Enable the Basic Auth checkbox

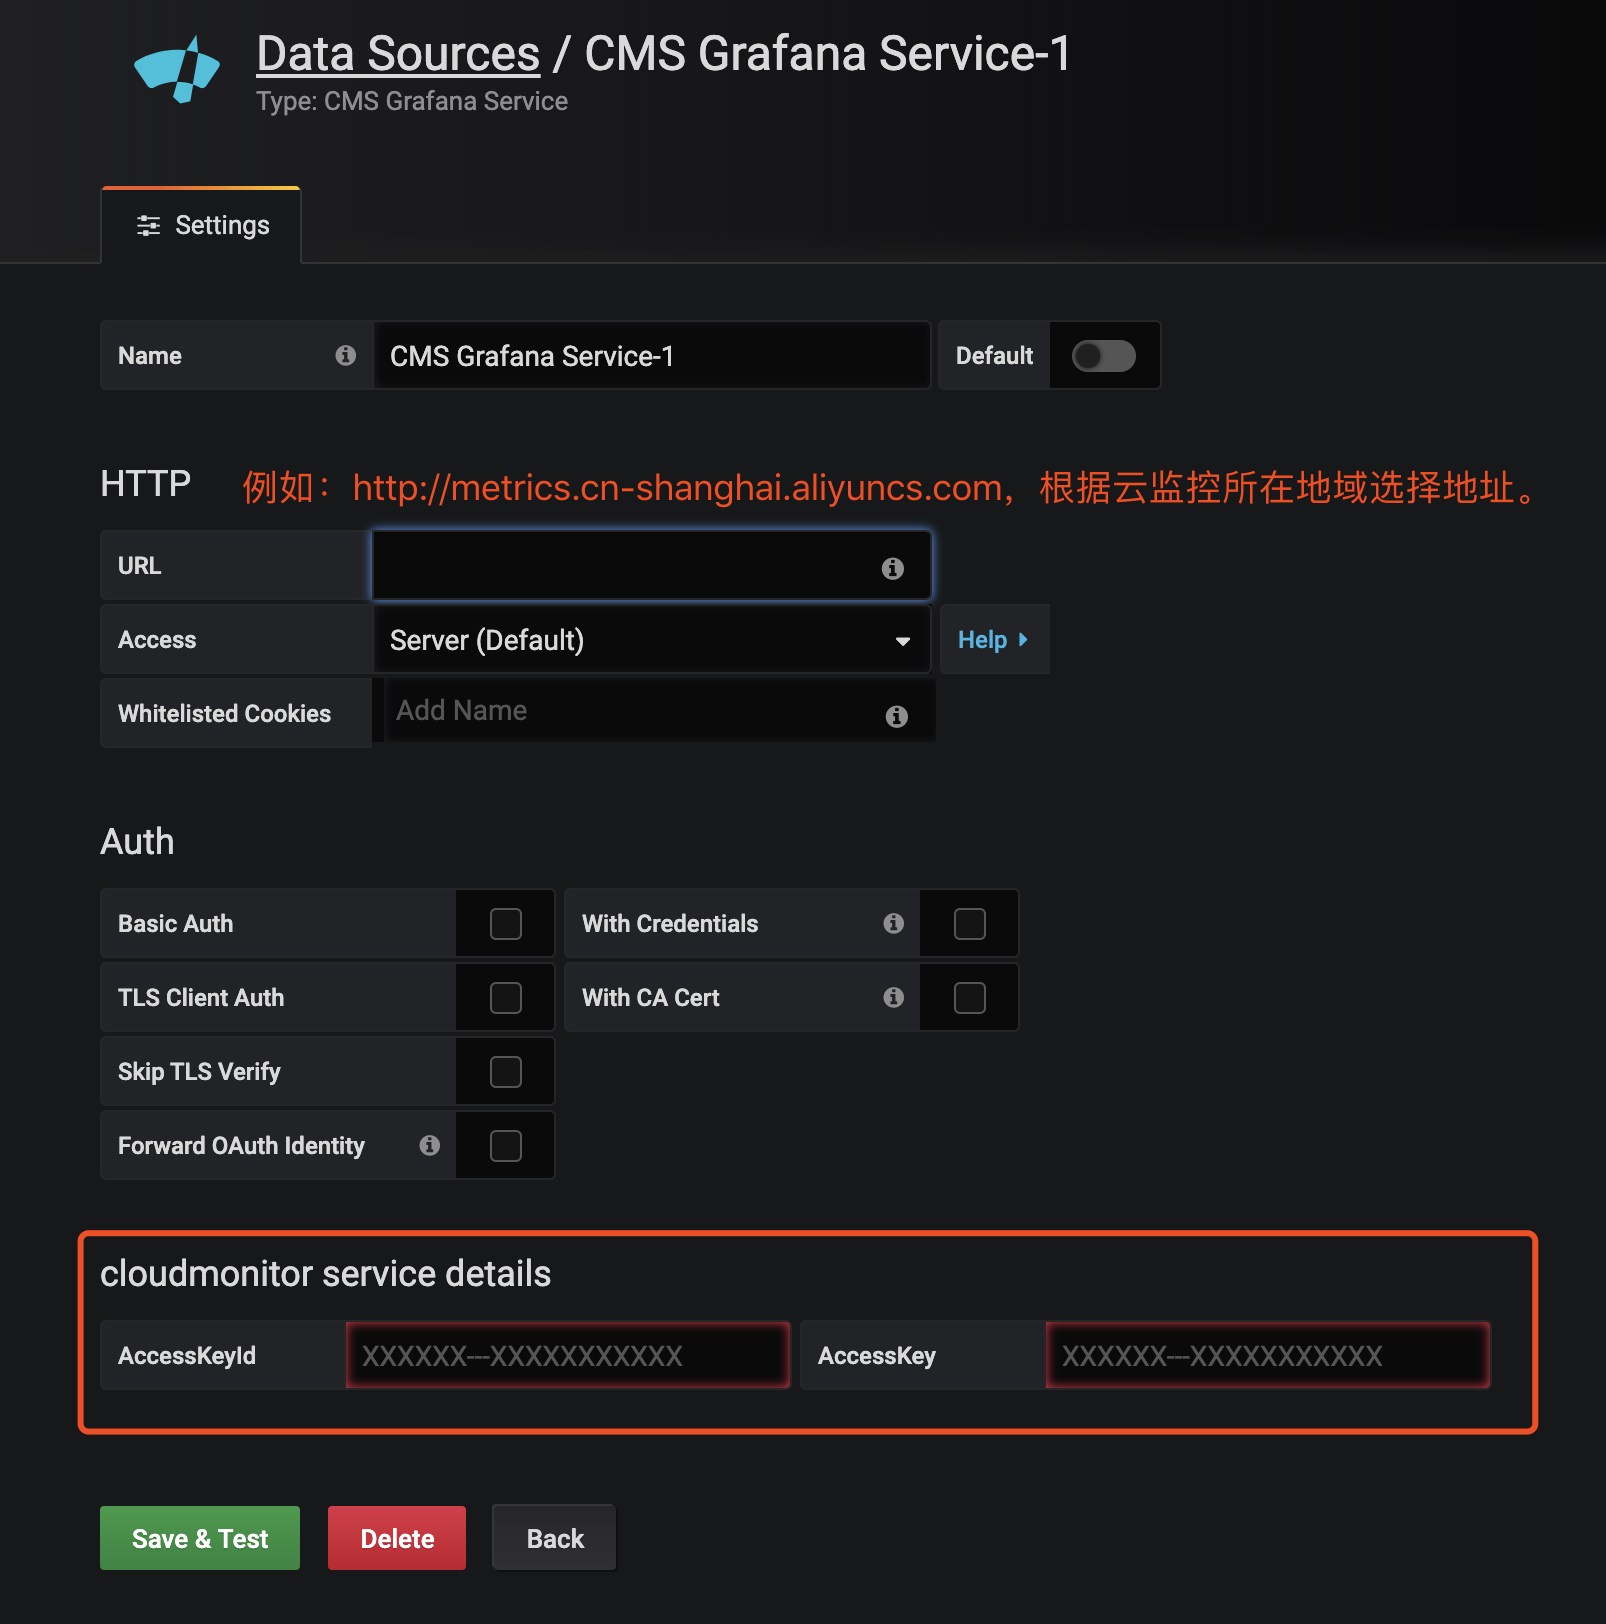click(506, 923)
